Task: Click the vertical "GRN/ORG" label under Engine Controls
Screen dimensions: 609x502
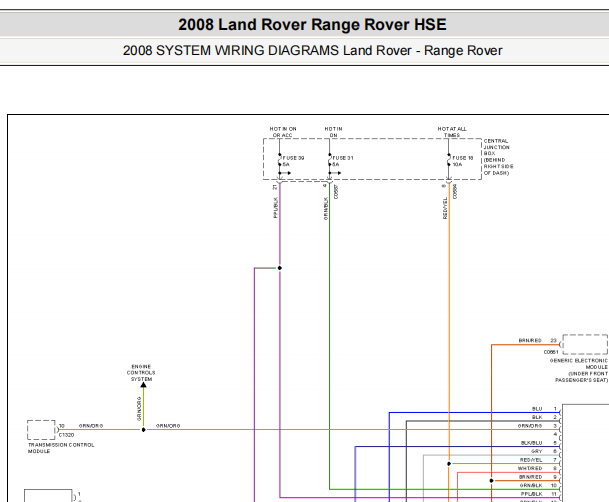Action: [x=139, y=409]
